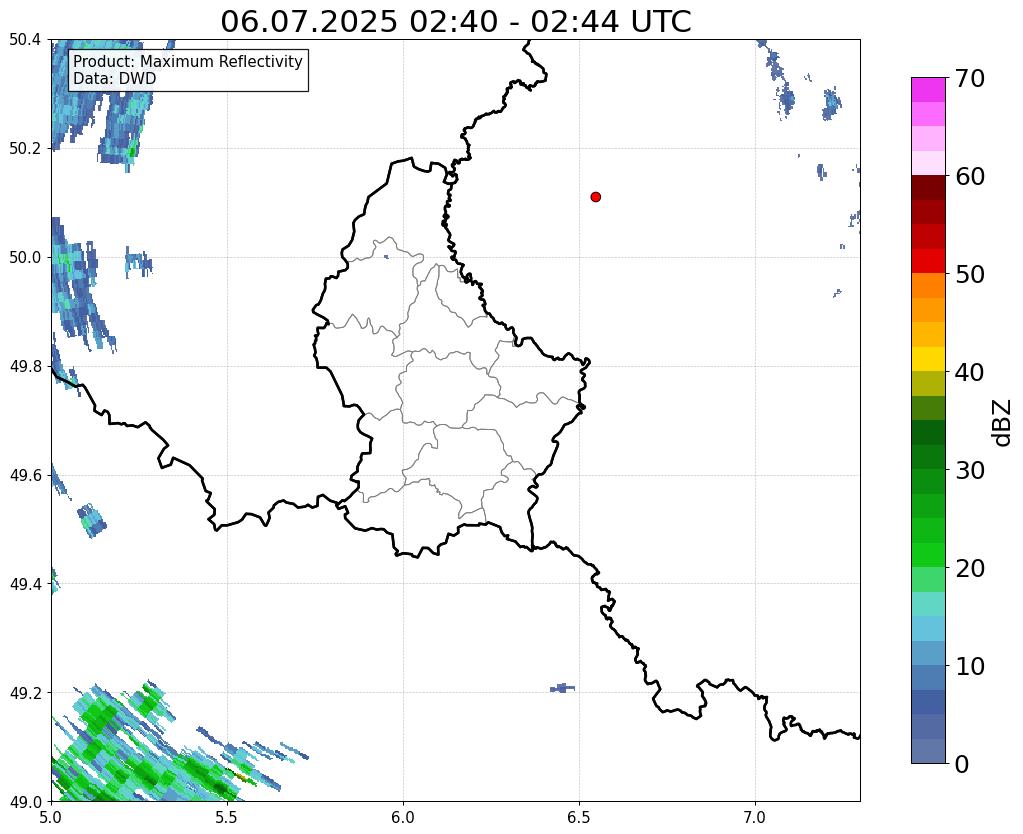Screen dimensions: 1023x834
Task: Click the red station marker dot
Action: [x=596, y=197]
